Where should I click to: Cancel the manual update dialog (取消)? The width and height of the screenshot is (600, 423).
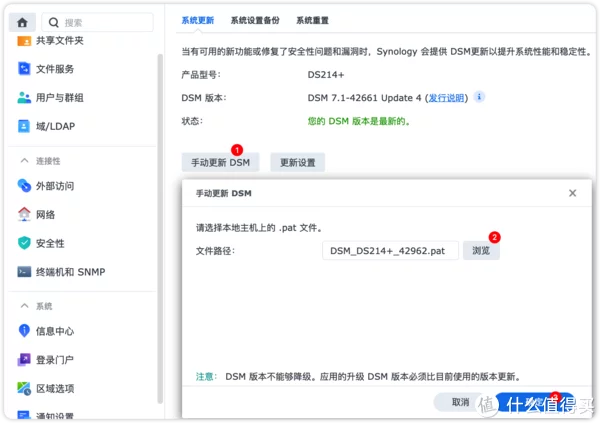tap(460, 402)
